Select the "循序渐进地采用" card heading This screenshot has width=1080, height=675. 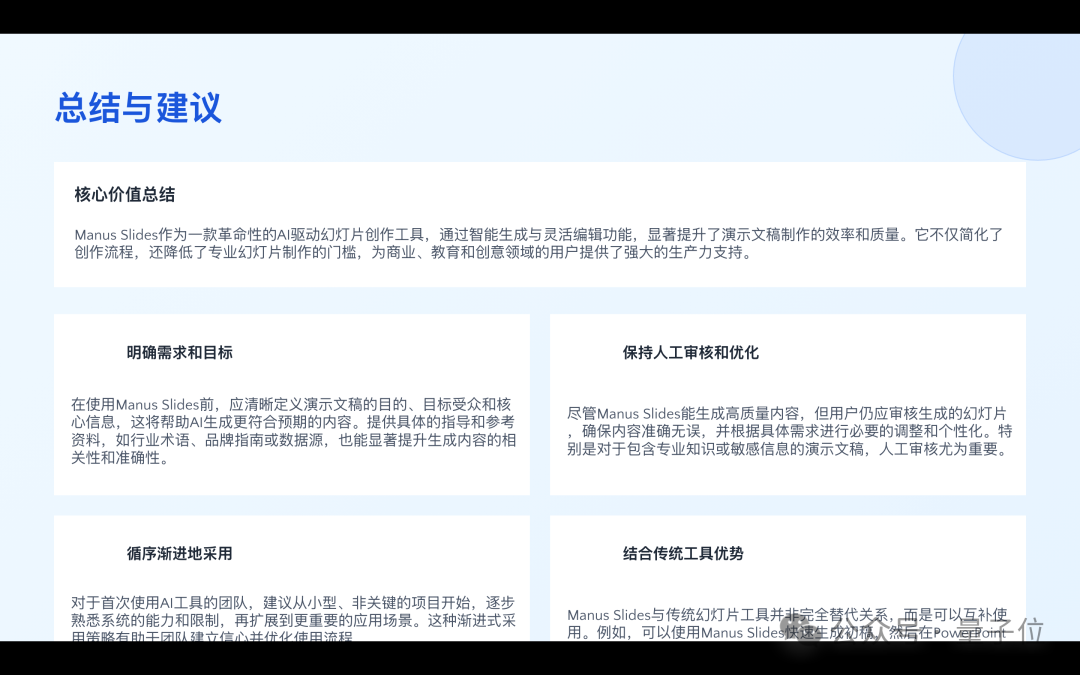[x=180, y=554]
